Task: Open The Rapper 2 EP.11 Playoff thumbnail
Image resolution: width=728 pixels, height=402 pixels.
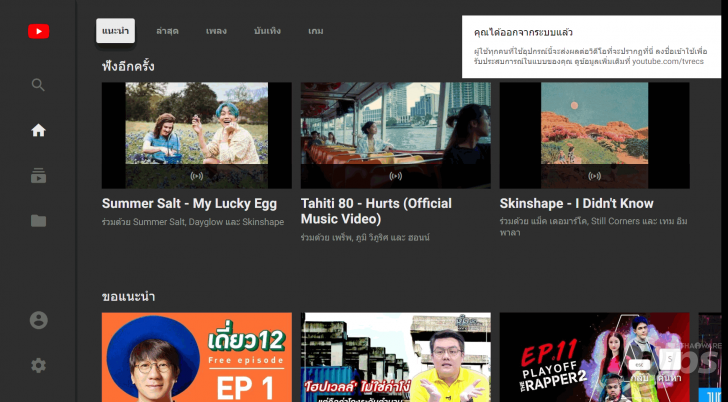Action: coord(594,357)
